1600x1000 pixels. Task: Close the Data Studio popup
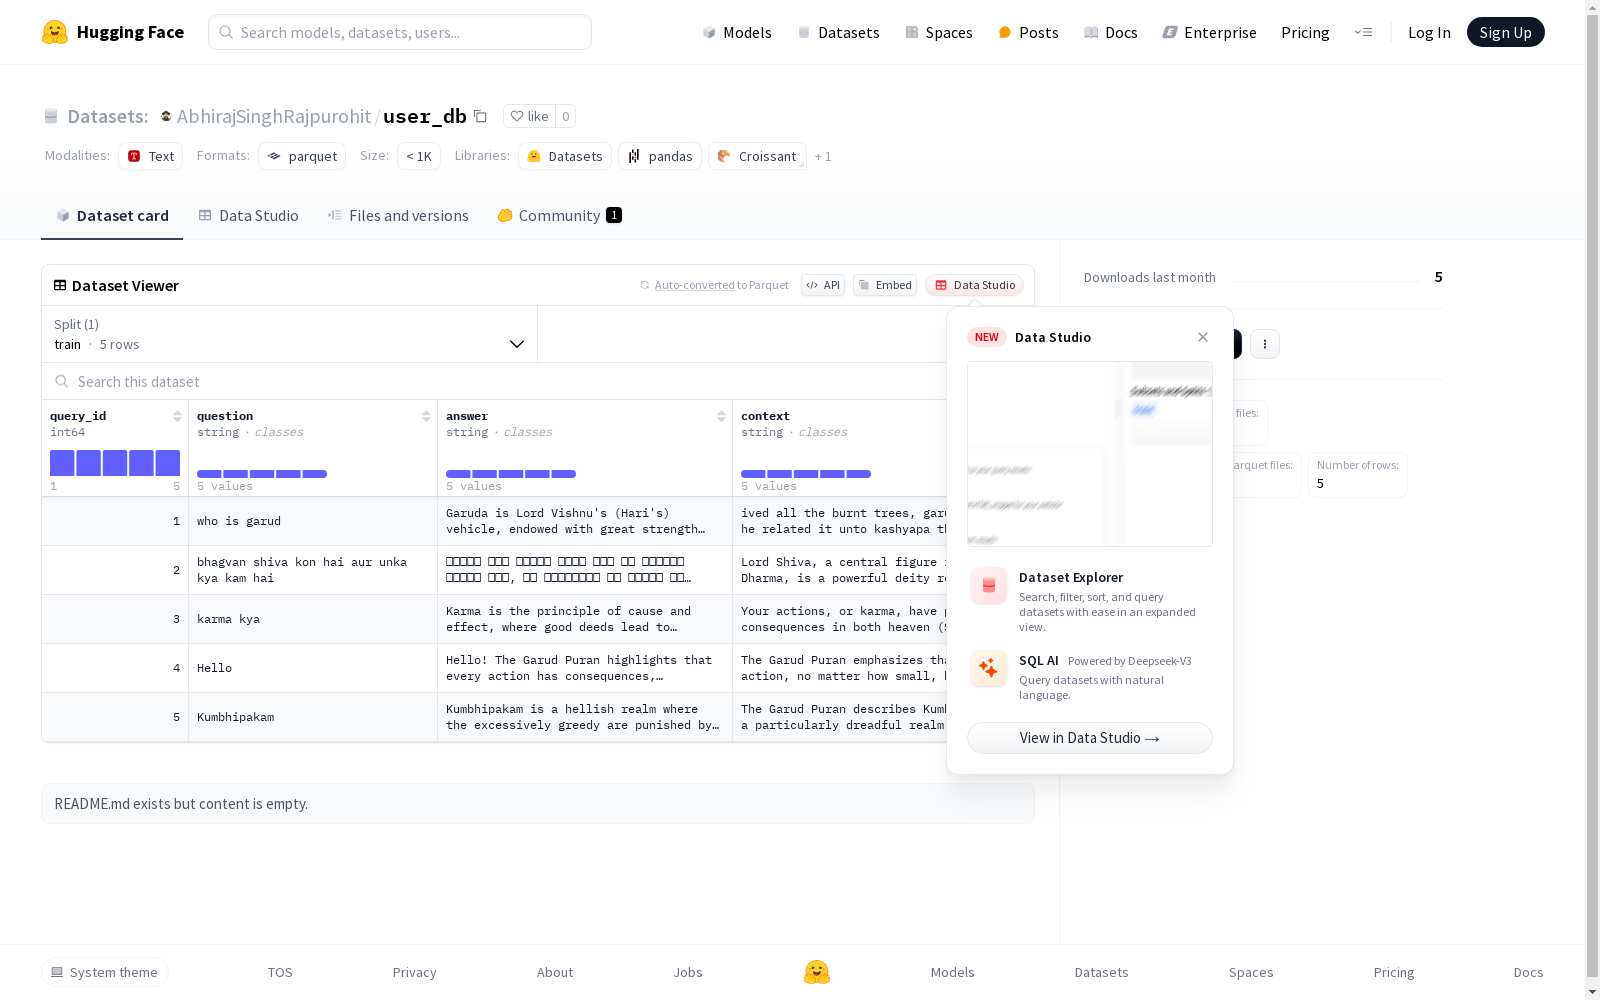[x=1203, y=337]
